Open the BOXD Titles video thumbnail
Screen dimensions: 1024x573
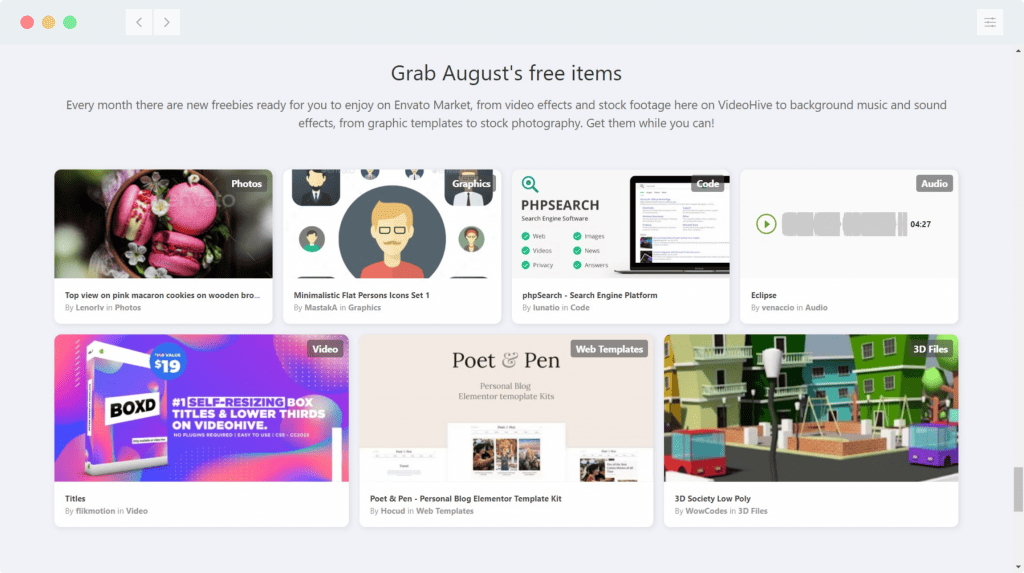point(201,408)
